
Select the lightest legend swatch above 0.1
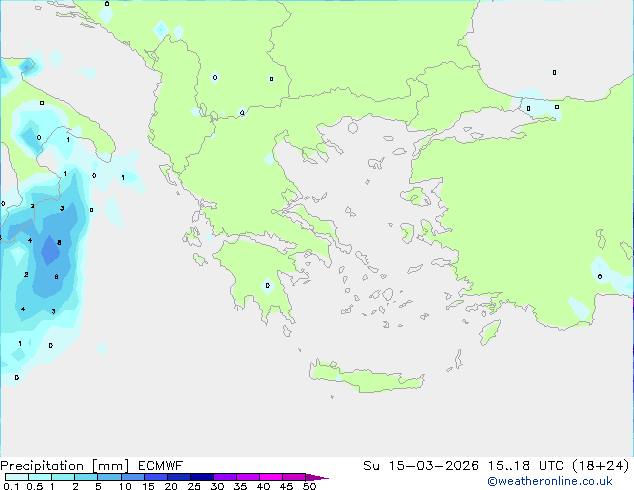tap(17, 477)
